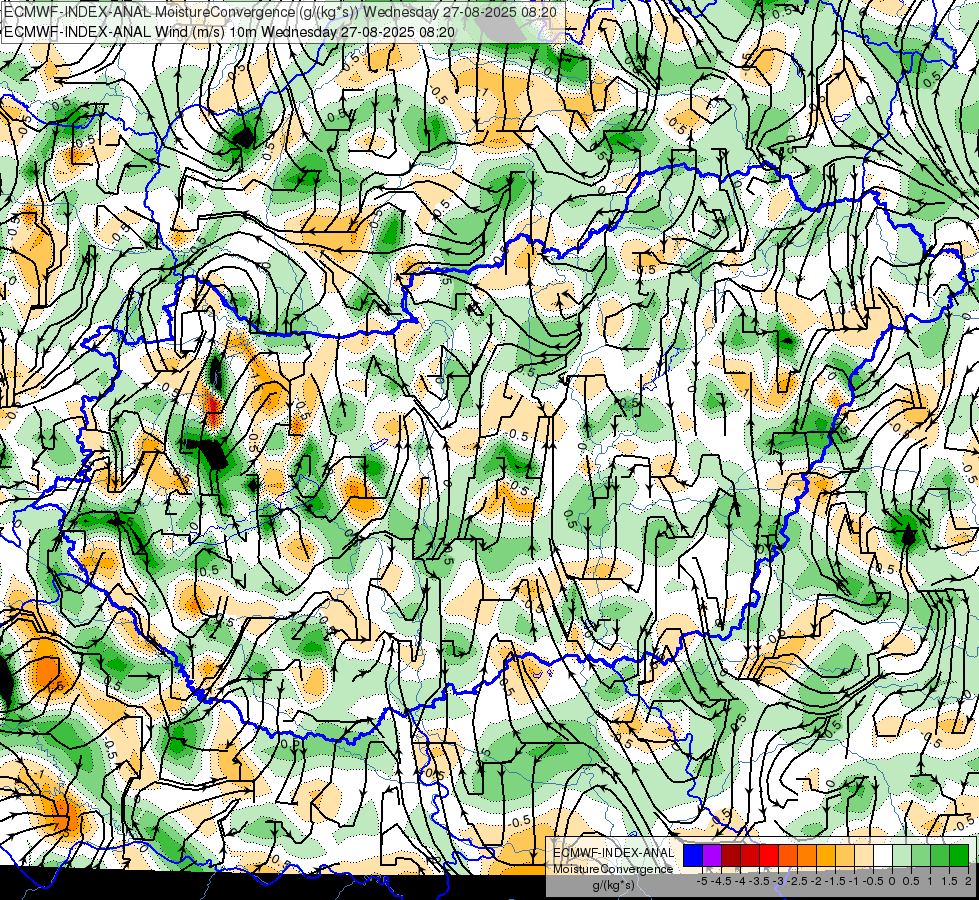This screenshot has width=979, height=900.
Task: Click the purple legend swatch for -4.5 to -4
Action: click(712, 856)
